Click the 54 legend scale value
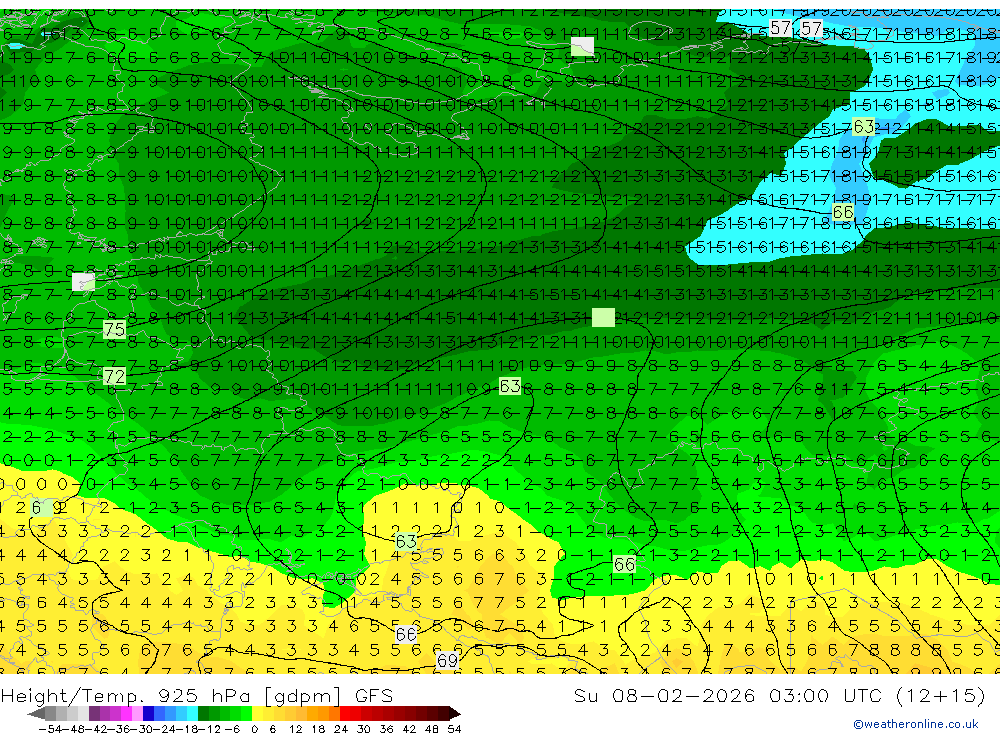 pos(454,729)
